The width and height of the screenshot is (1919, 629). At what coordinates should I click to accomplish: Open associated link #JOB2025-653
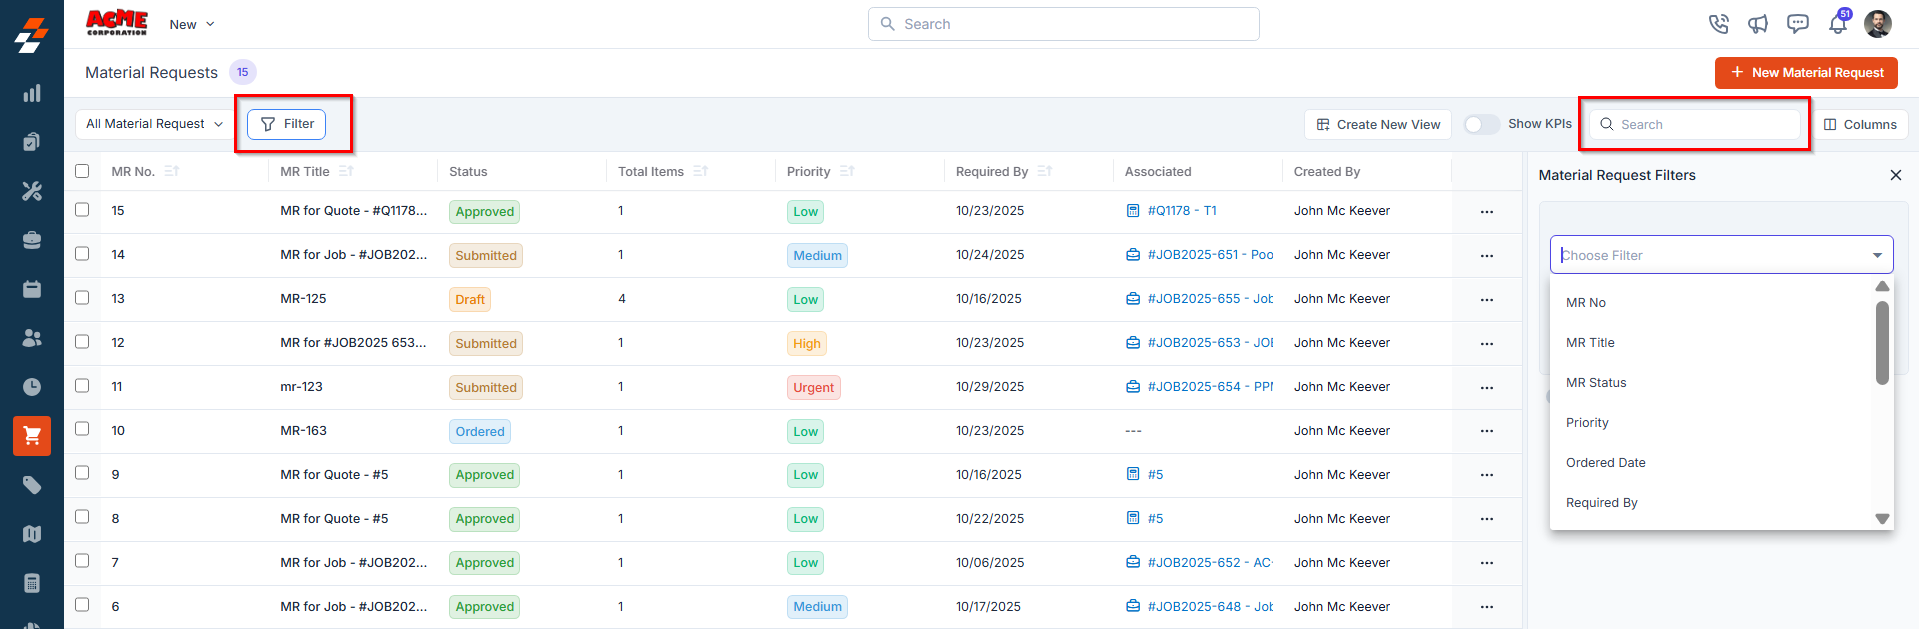click(1210, 342)
